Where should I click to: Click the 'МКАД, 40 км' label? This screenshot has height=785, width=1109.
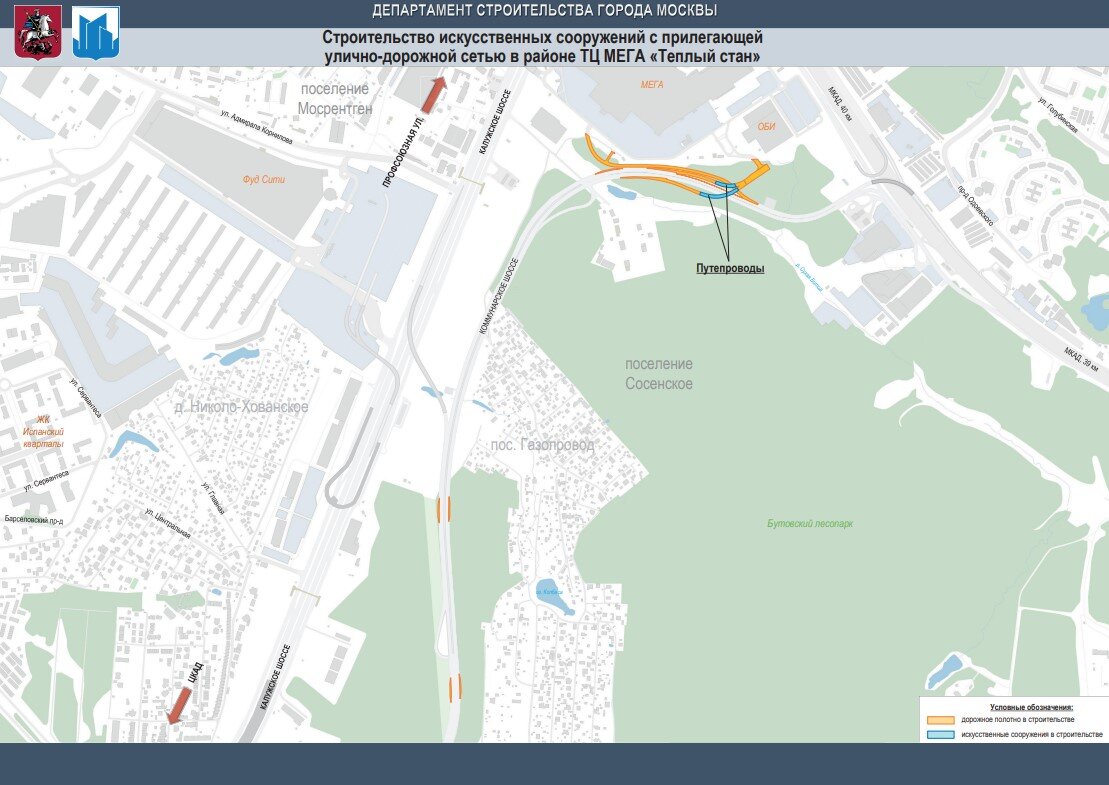click(840, 104)
